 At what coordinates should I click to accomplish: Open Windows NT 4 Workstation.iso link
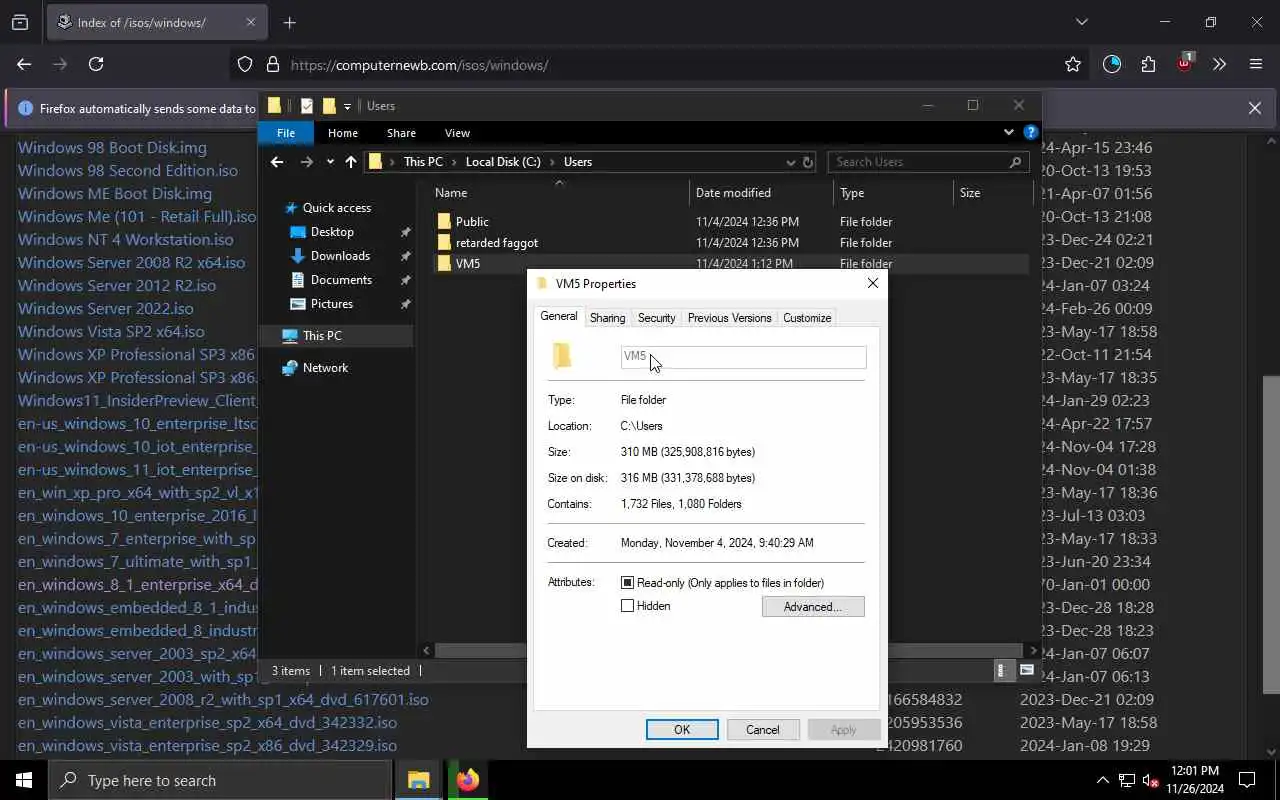[126, 240]
